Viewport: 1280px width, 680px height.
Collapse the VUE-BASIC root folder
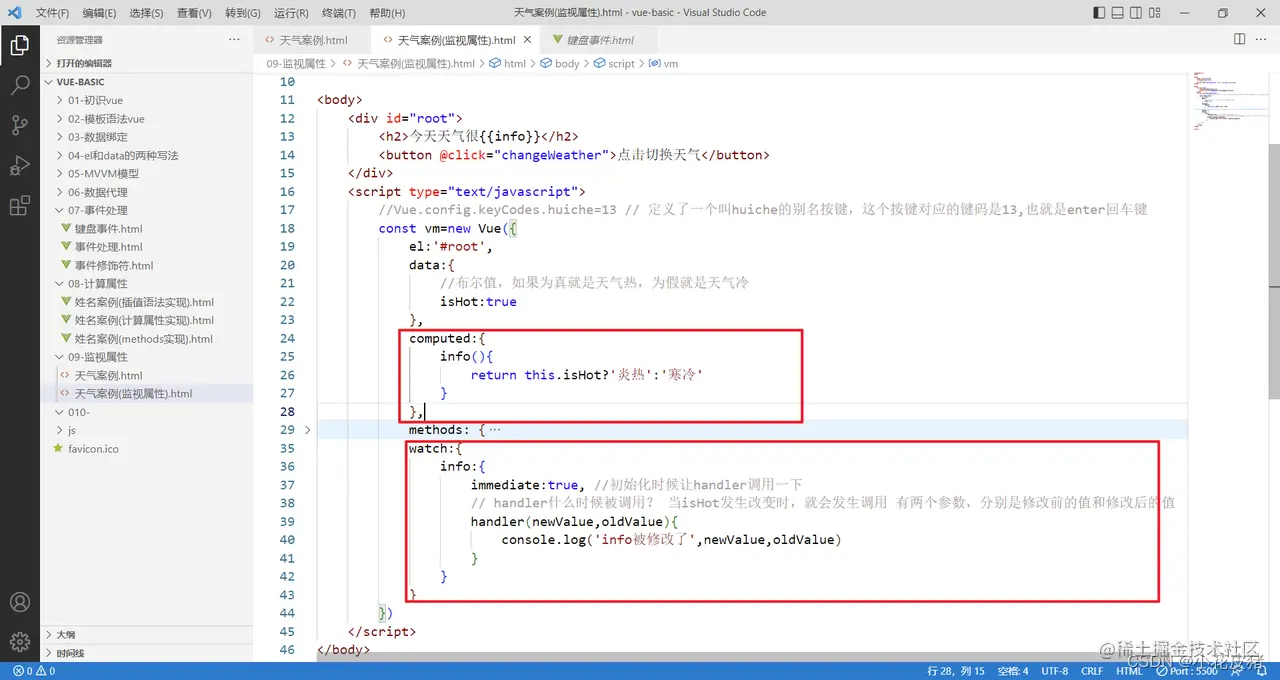pos(147,82)
